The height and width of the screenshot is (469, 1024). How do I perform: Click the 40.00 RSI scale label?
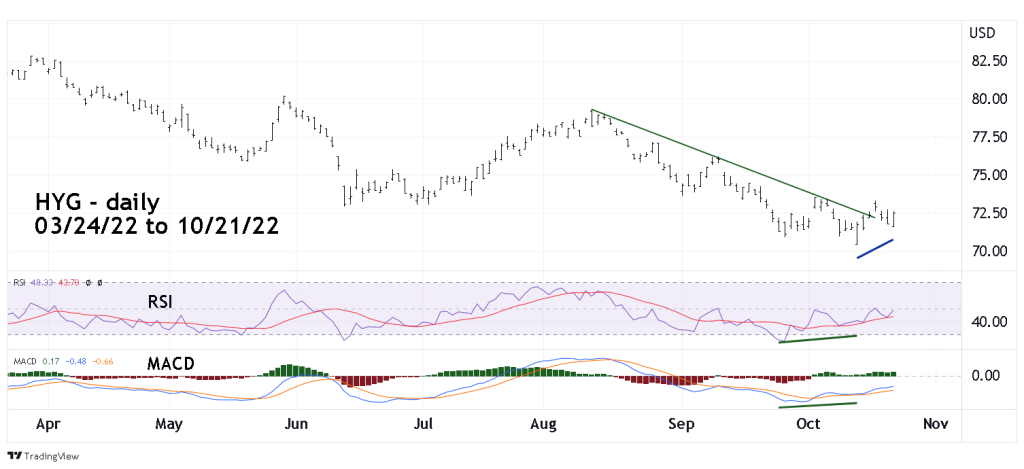coord(987,322)
